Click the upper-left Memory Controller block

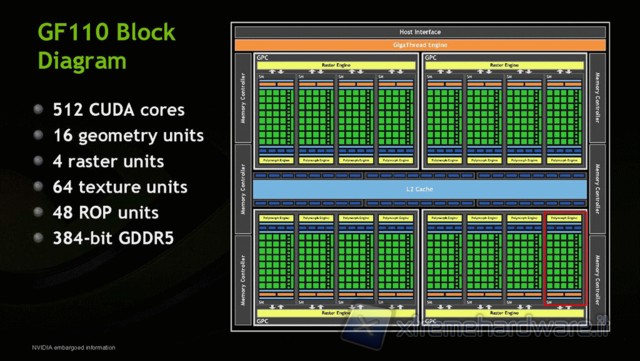(243, 98)
